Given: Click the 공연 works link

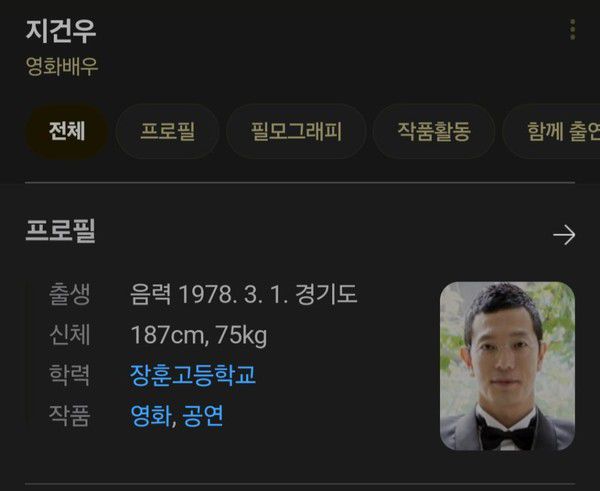Looking at the screenshot, I should pyautogui.click(x=203, y=415).
